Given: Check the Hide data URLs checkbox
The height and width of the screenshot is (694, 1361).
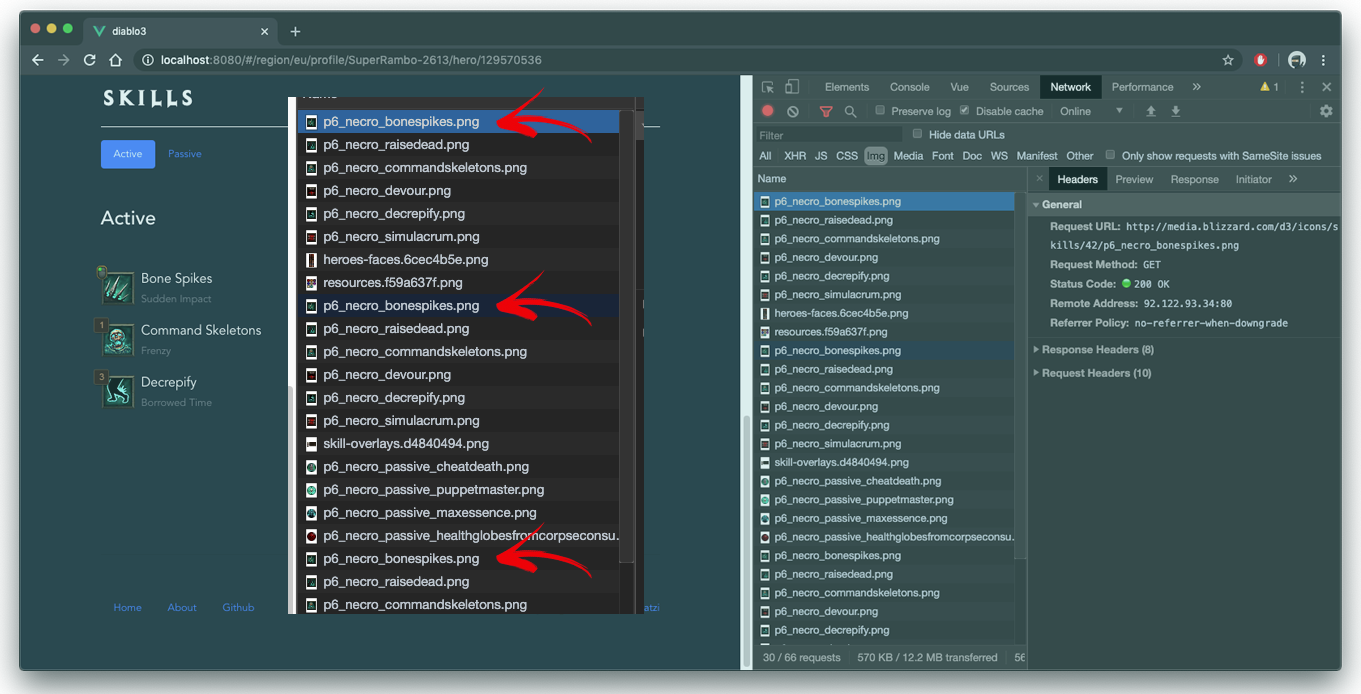Looking at the screenshot, I should (918, 134).
